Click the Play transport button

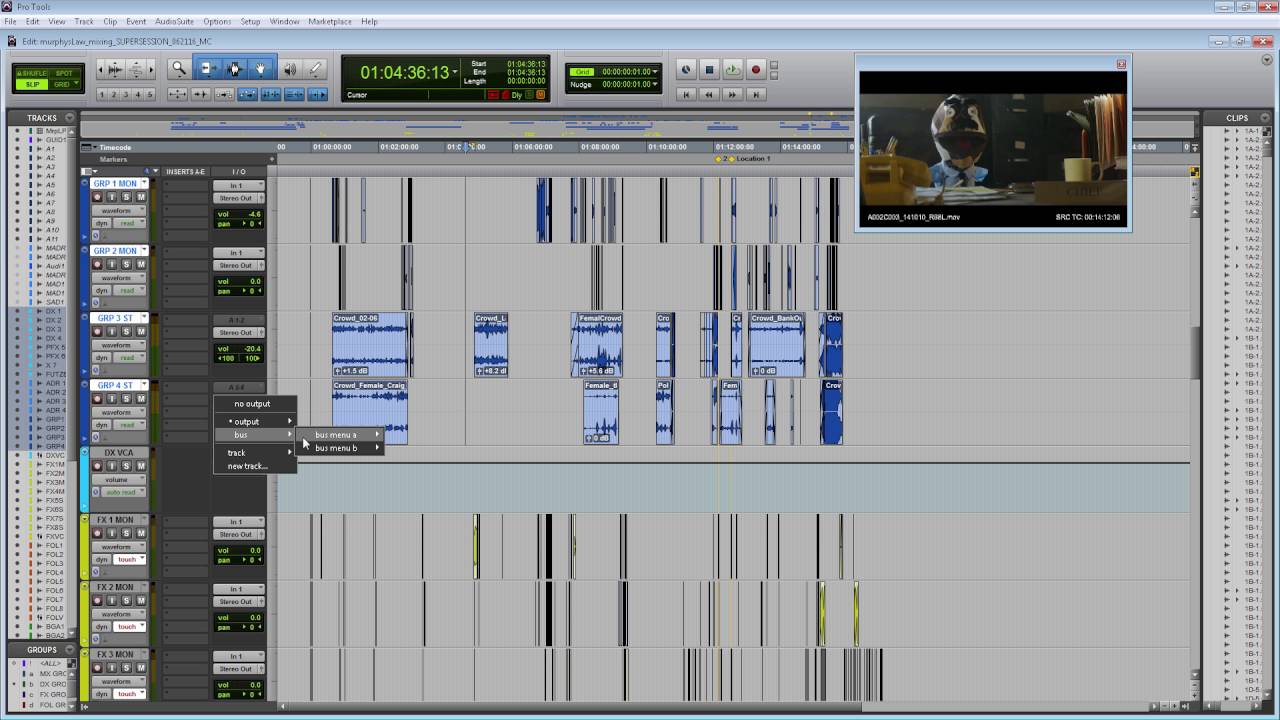[x=732, y=70]
